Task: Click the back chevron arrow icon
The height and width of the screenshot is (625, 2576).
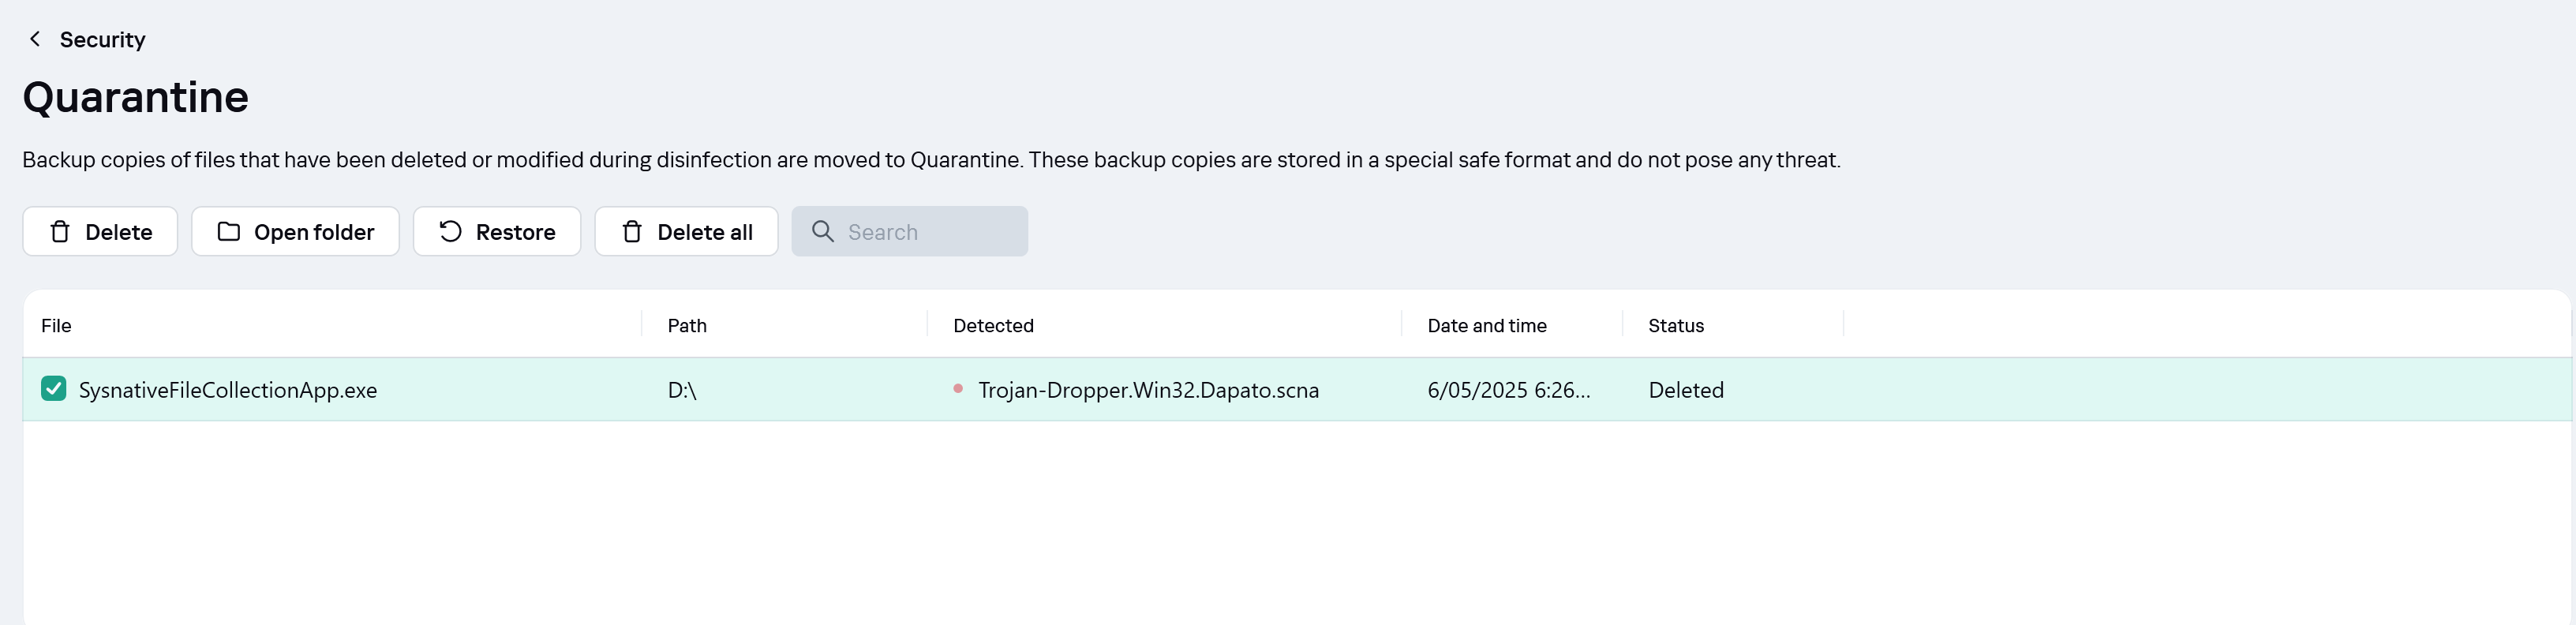Action: tap(35, 39)
